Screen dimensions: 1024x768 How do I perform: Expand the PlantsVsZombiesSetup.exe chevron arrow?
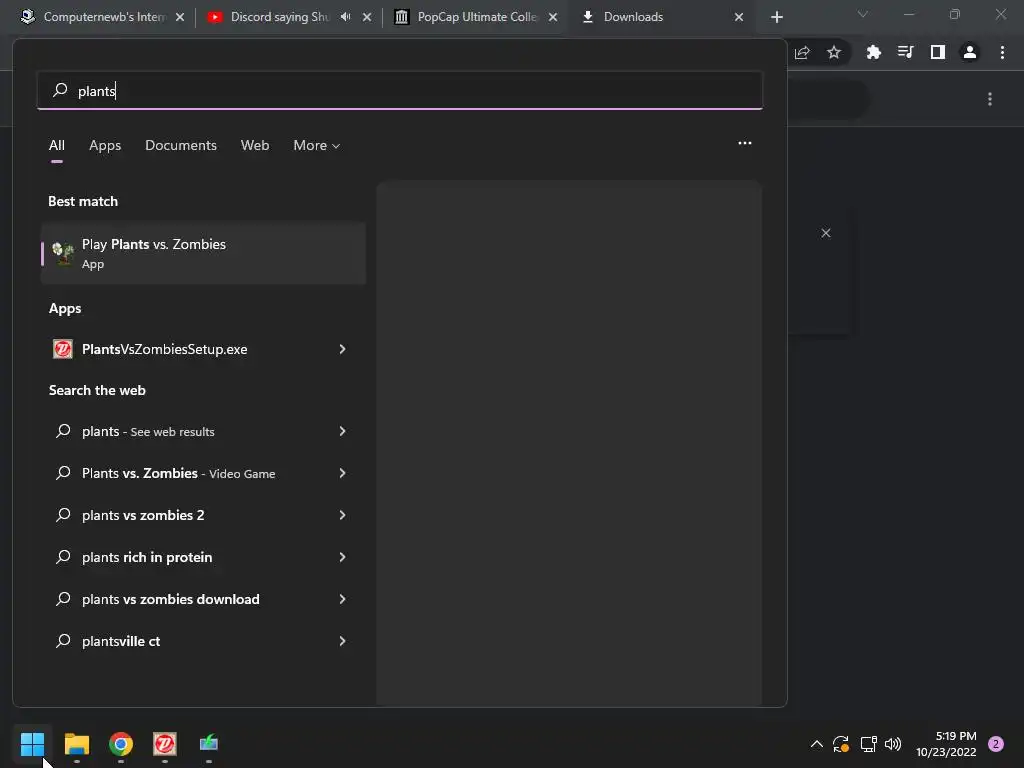(x=342, y=349)
